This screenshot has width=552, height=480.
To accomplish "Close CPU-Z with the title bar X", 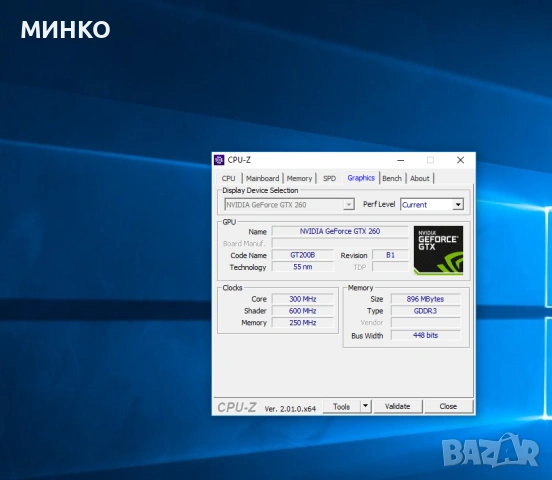I will pos(460,160).
